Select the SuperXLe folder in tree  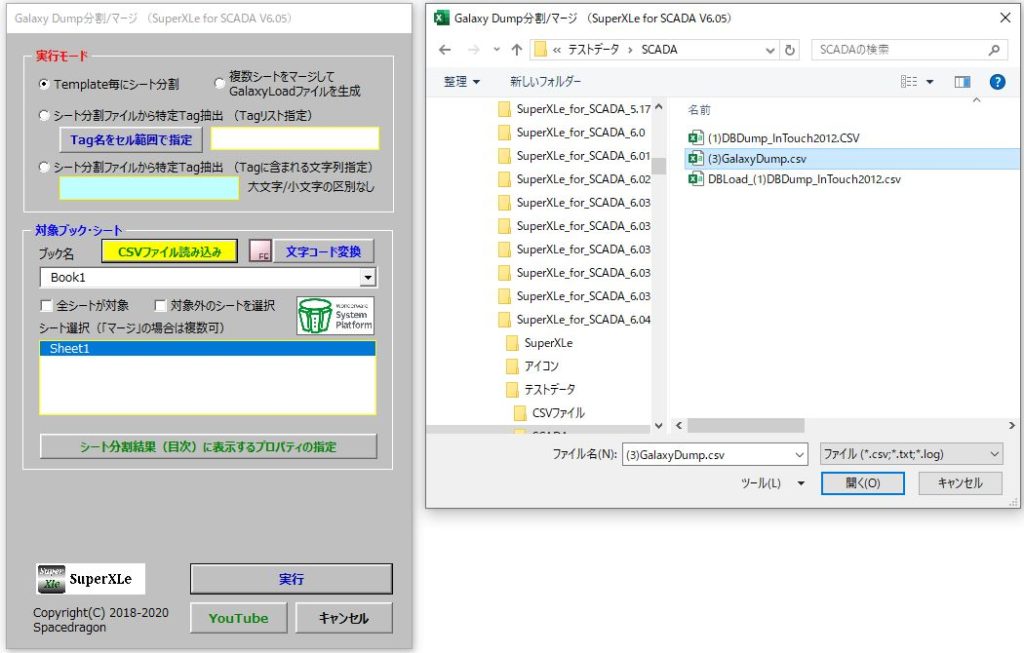548,343
